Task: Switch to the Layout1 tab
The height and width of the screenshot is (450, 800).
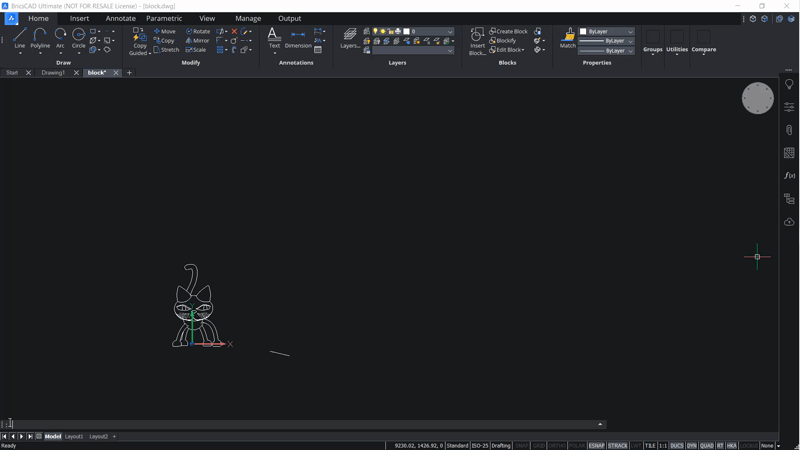Action: tap(73, 436)
